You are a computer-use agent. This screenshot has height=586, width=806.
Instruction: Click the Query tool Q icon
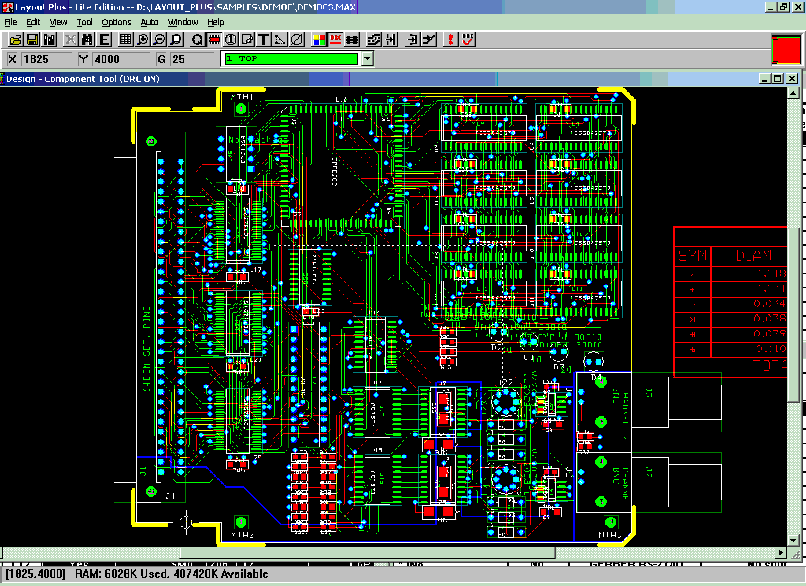[196, 40]
